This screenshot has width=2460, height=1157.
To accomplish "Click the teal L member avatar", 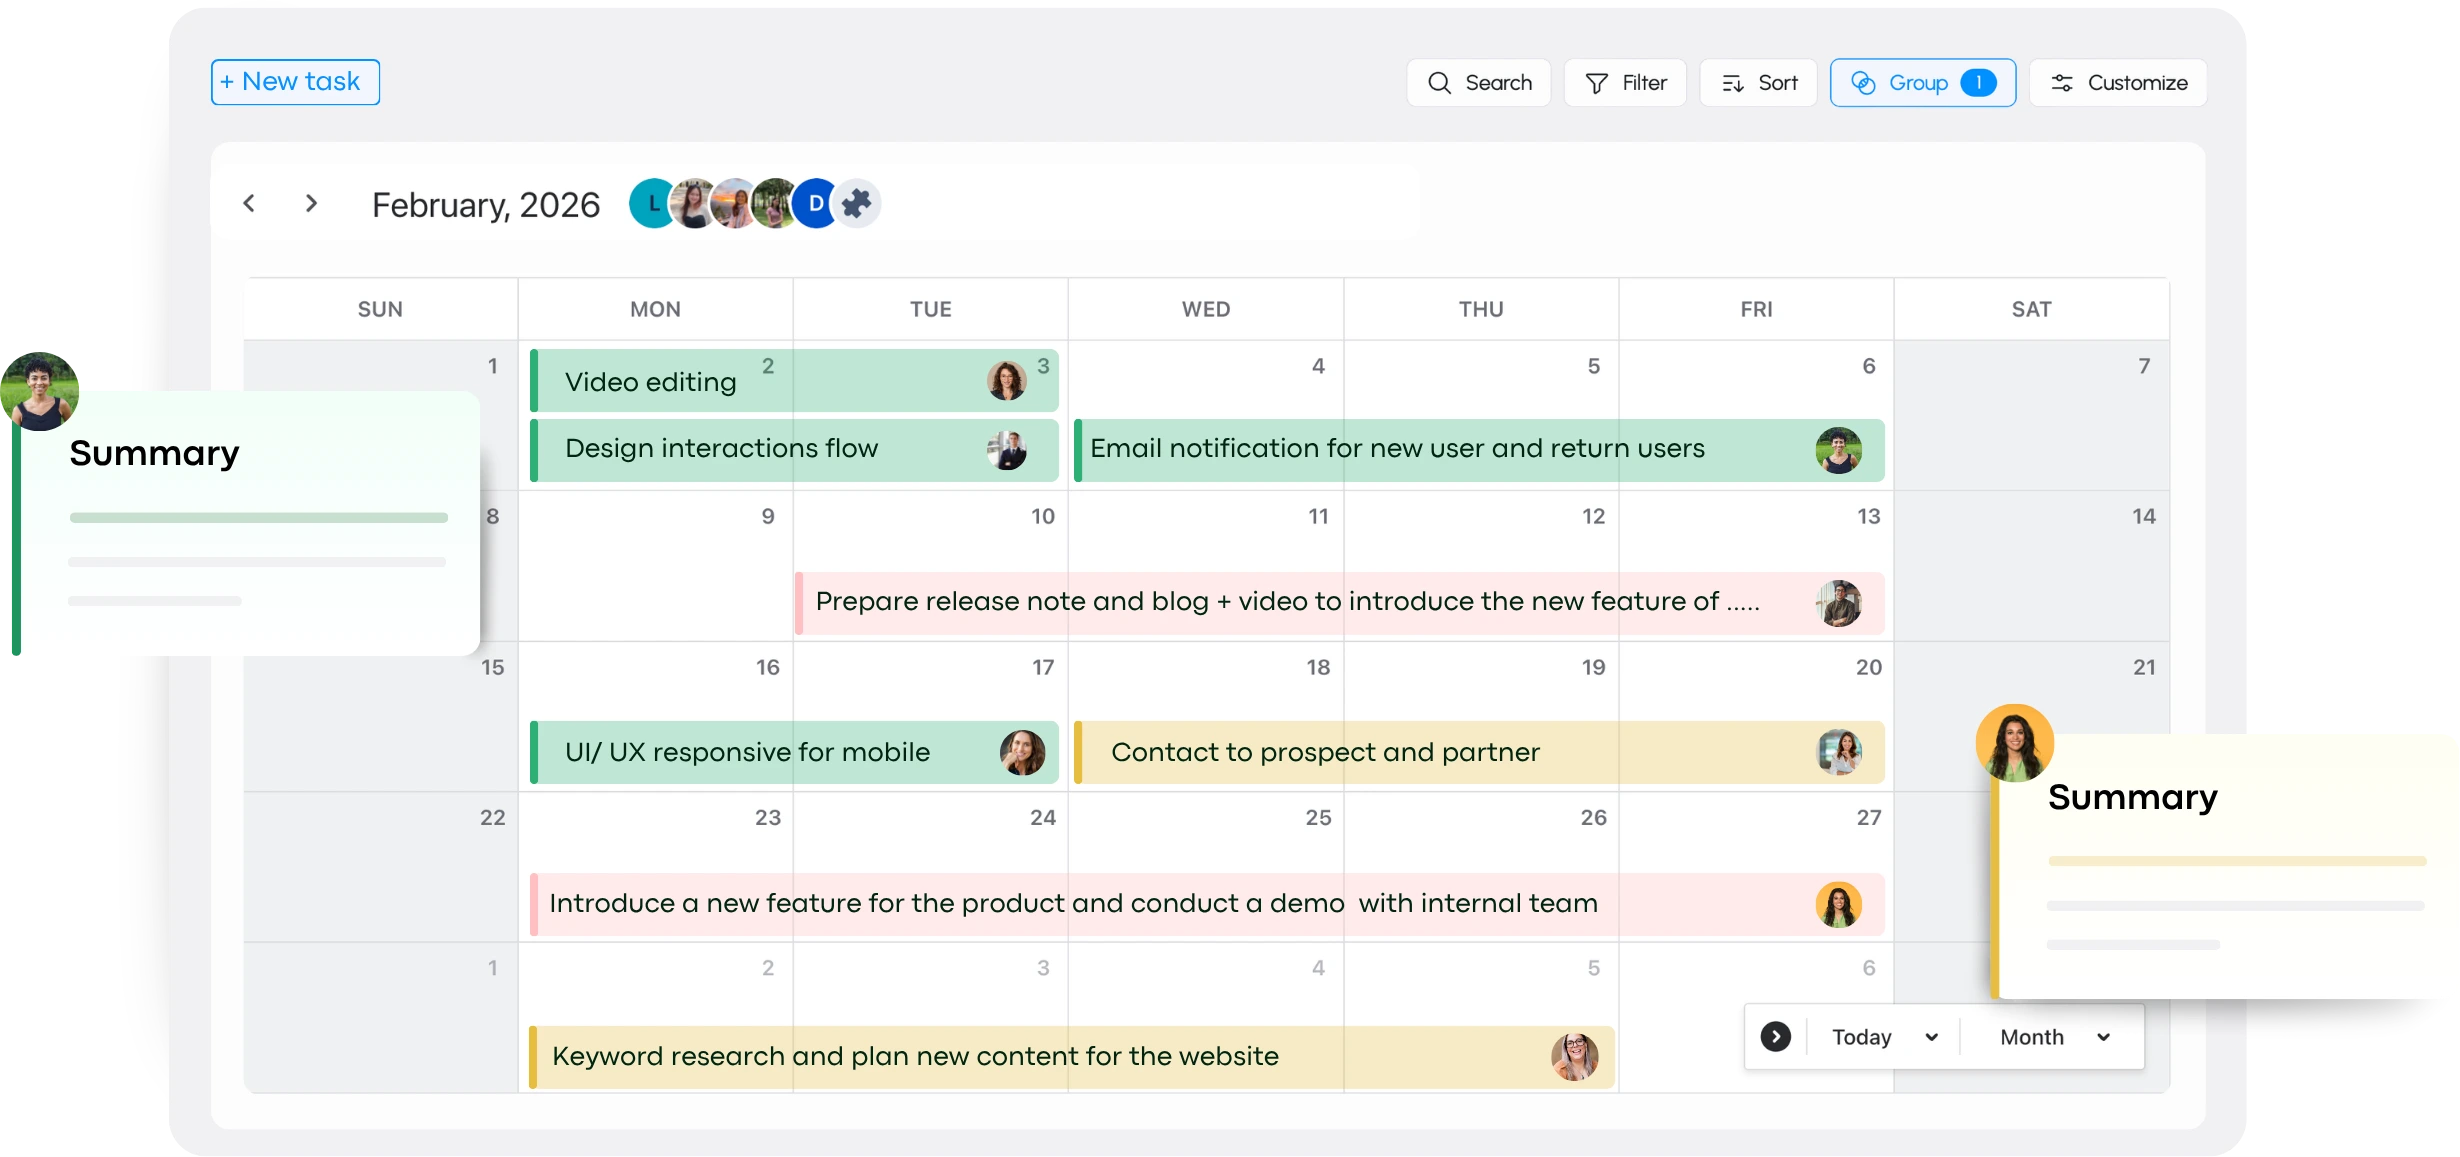I will (651, 204).
